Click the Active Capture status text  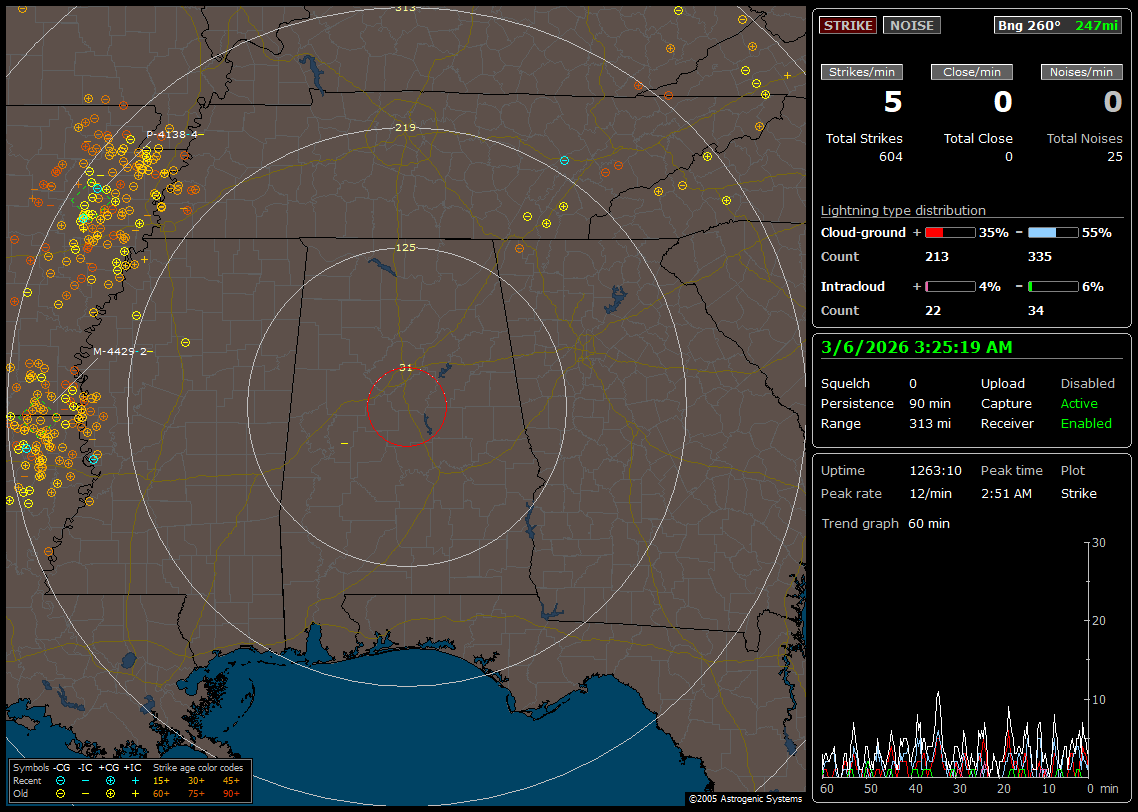pyautogui.click(x=1079, y=403)
